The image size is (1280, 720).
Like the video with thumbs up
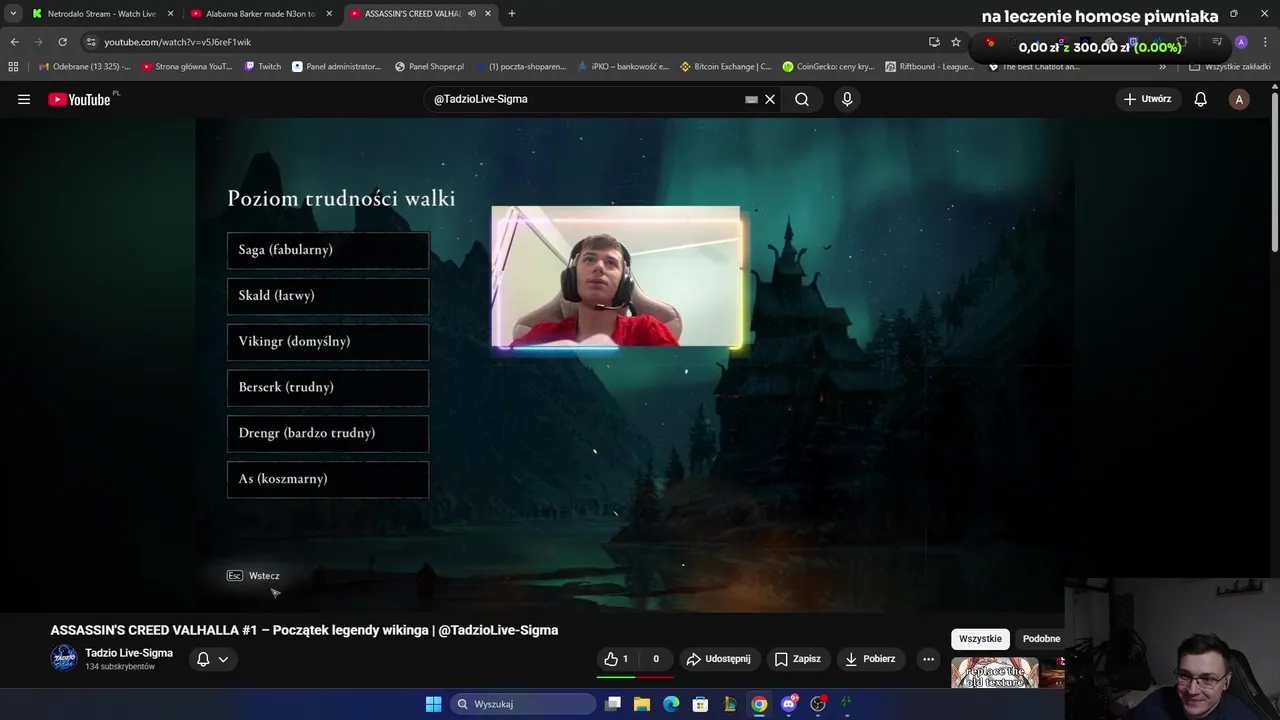click(616, 659)
